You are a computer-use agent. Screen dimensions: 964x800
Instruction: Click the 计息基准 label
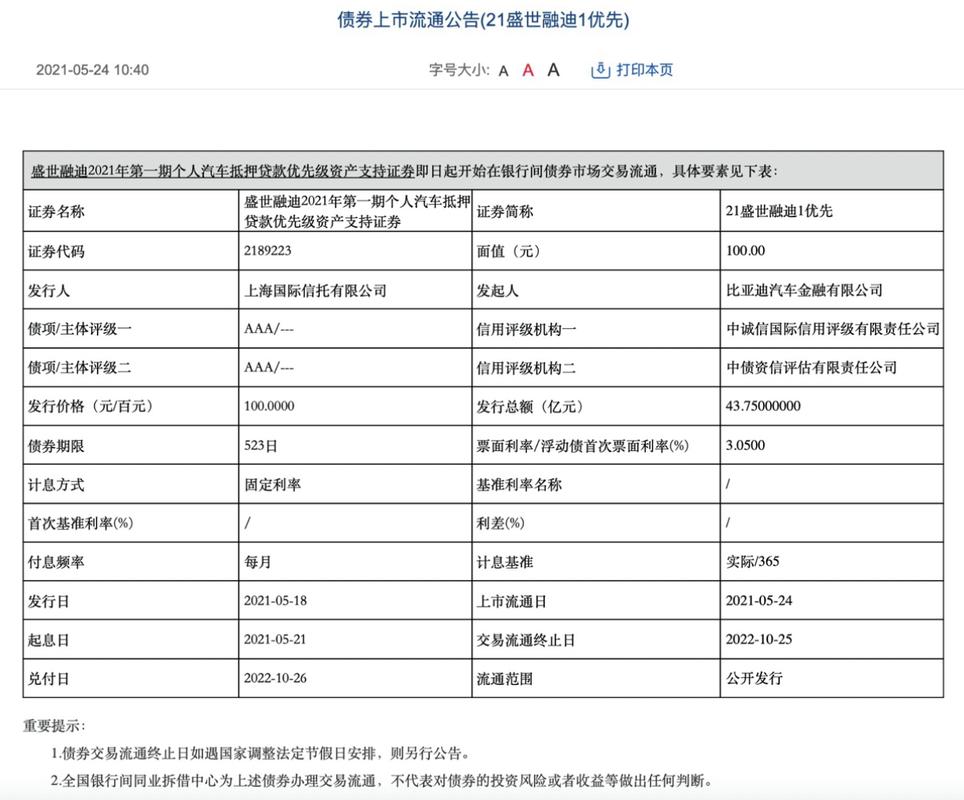[x=505, y=562]
